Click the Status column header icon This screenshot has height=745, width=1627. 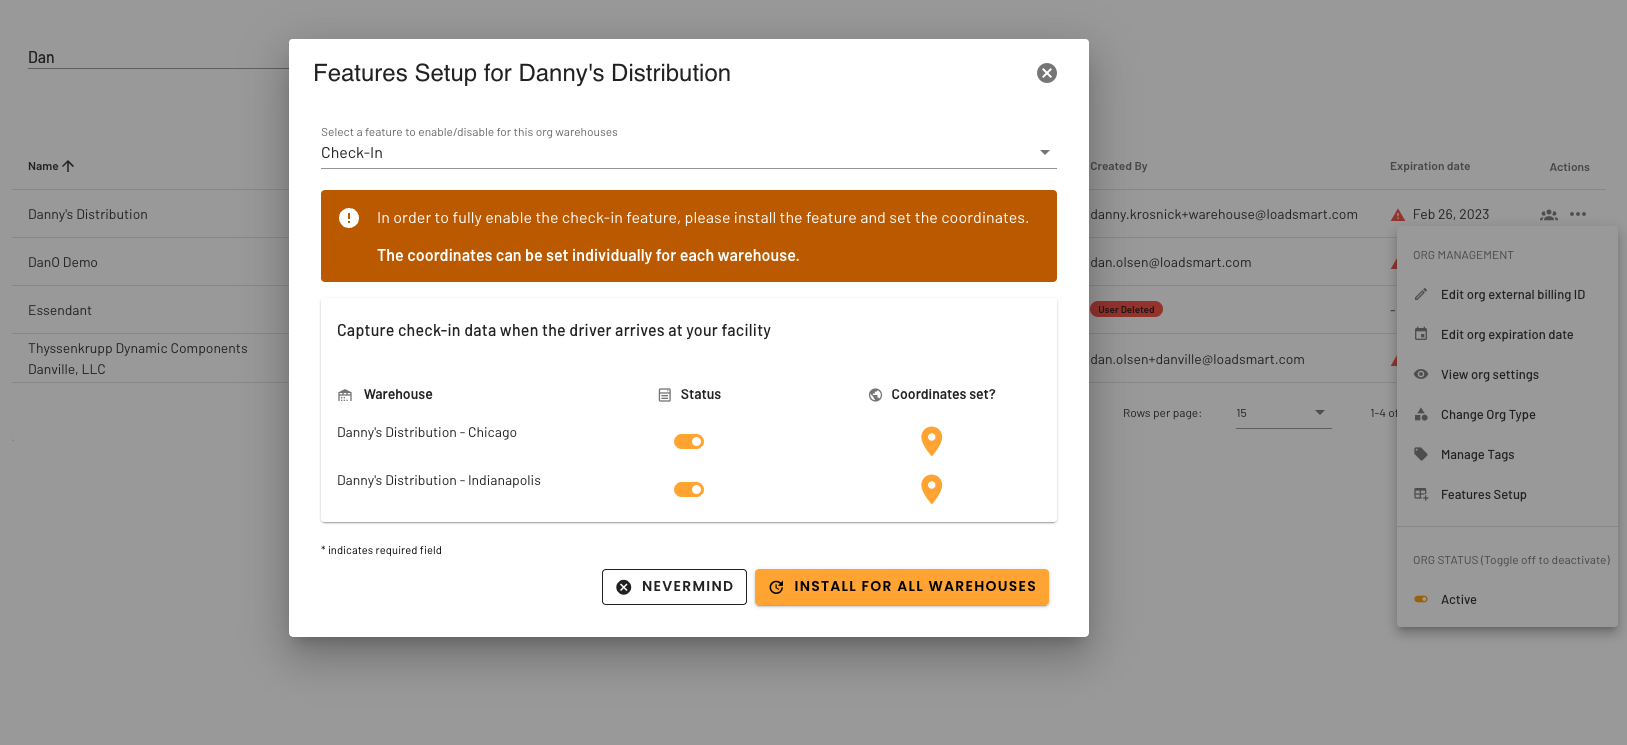pyautogui.click(x=664, y=395)
